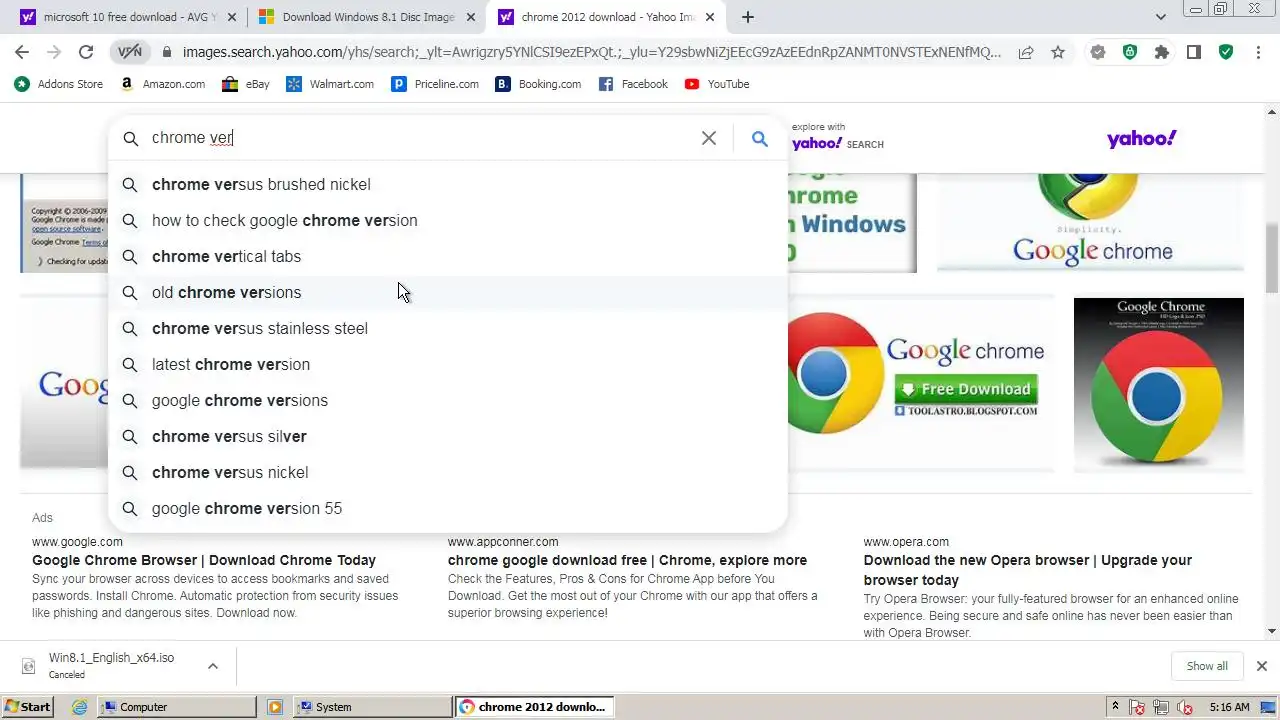Open Addons Store bookmark

[x=59, y=84]
